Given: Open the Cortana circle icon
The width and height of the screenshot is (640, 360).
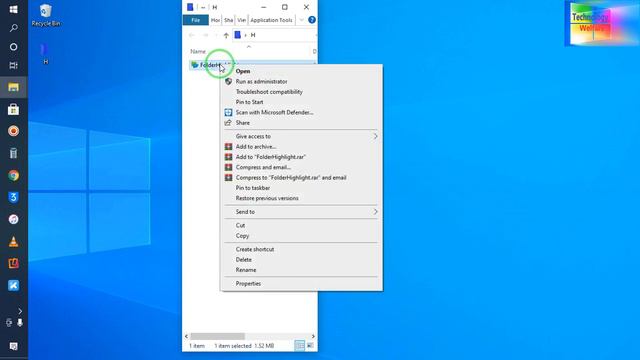Looking at the screenshot, I should click(x=13, y=47).
